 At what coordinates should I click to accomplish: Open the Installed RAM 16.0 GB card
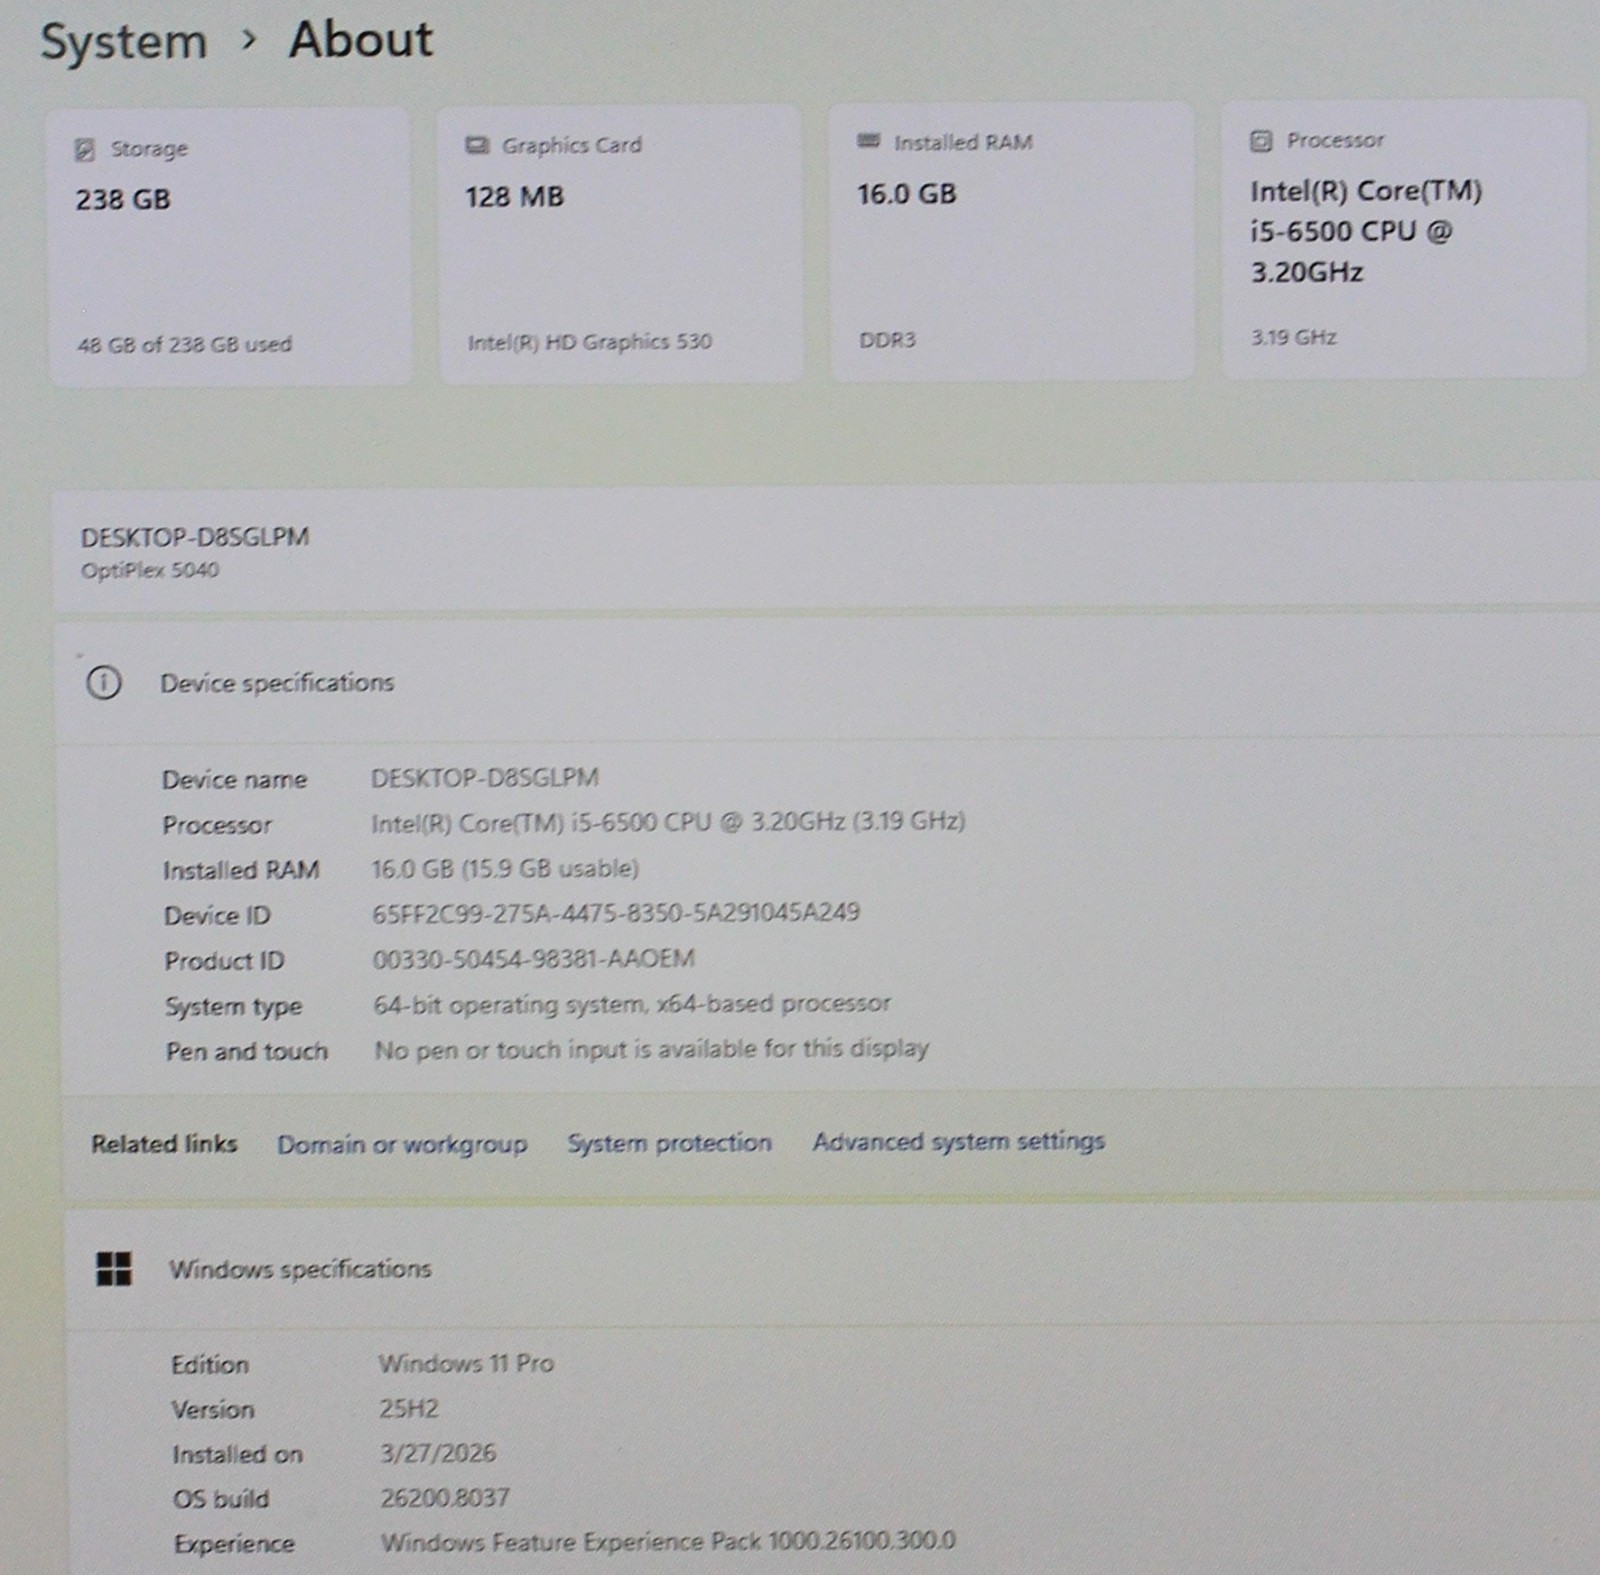pos(1011,240)
